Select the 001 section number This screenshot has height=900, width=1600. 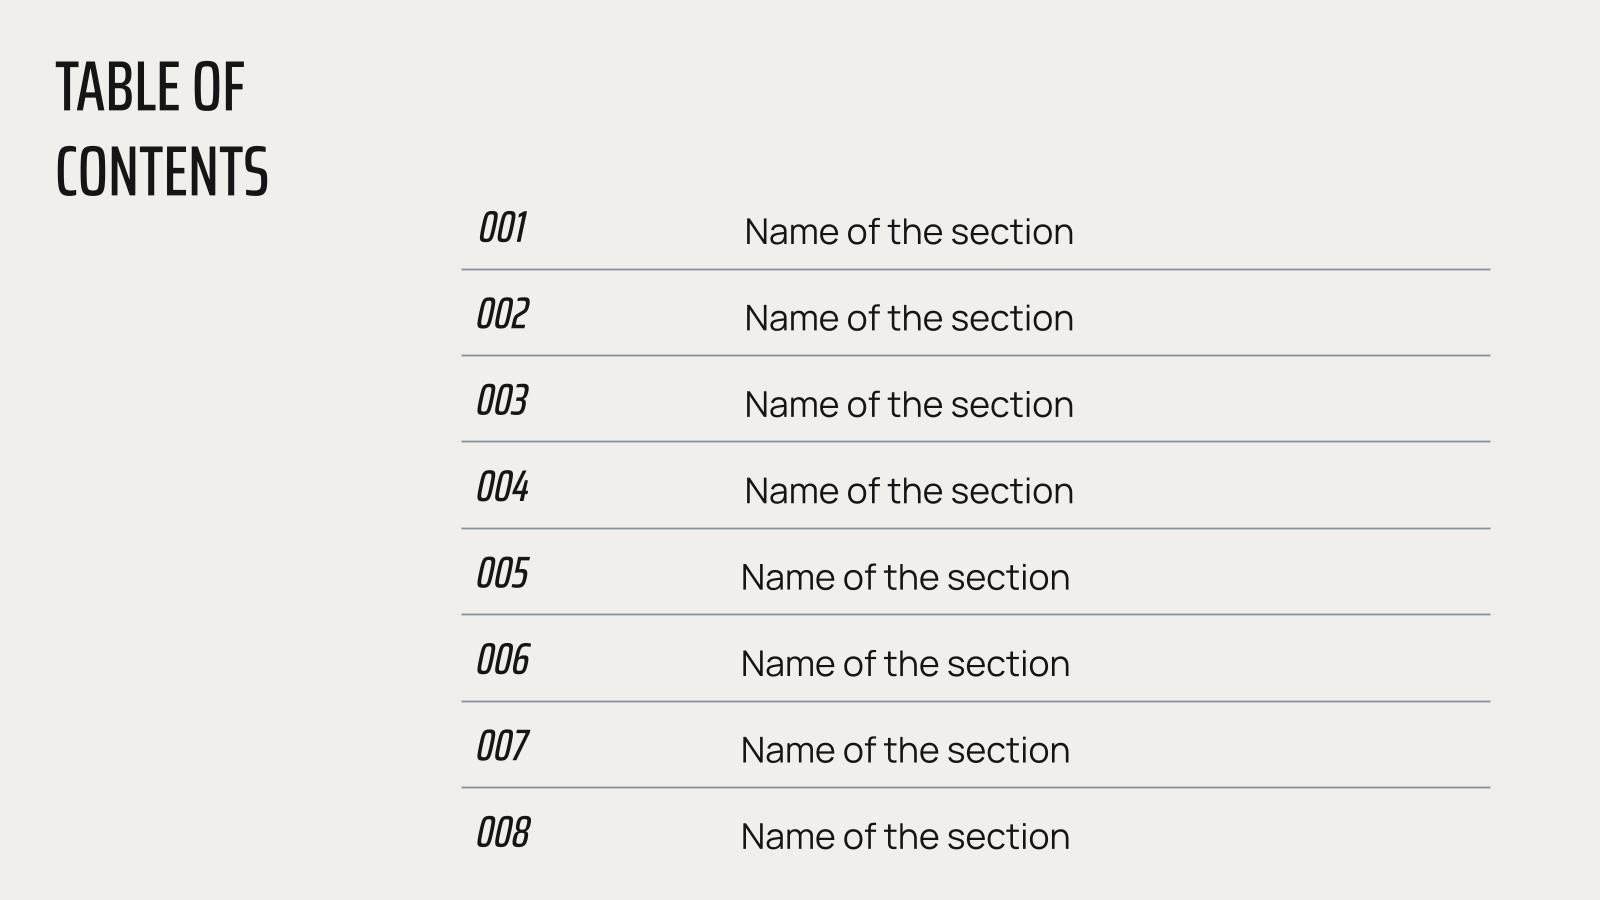pos(502,228)
